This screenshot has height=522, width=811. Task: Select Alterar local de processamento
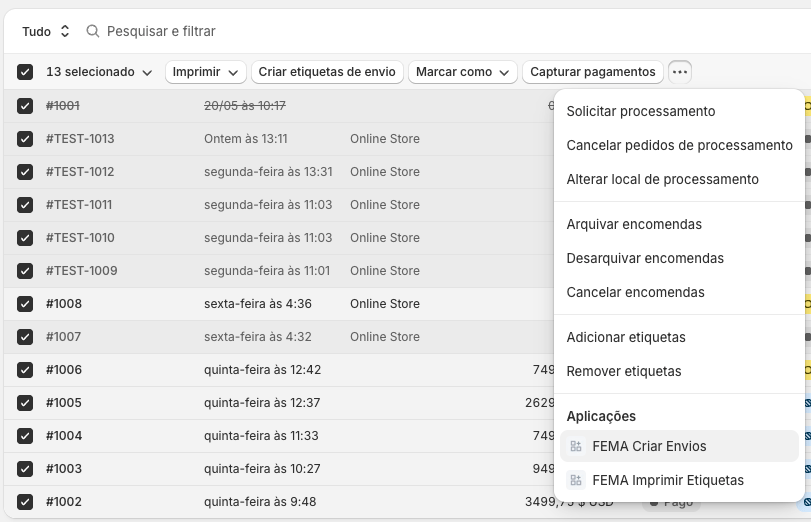pos(679,180)
